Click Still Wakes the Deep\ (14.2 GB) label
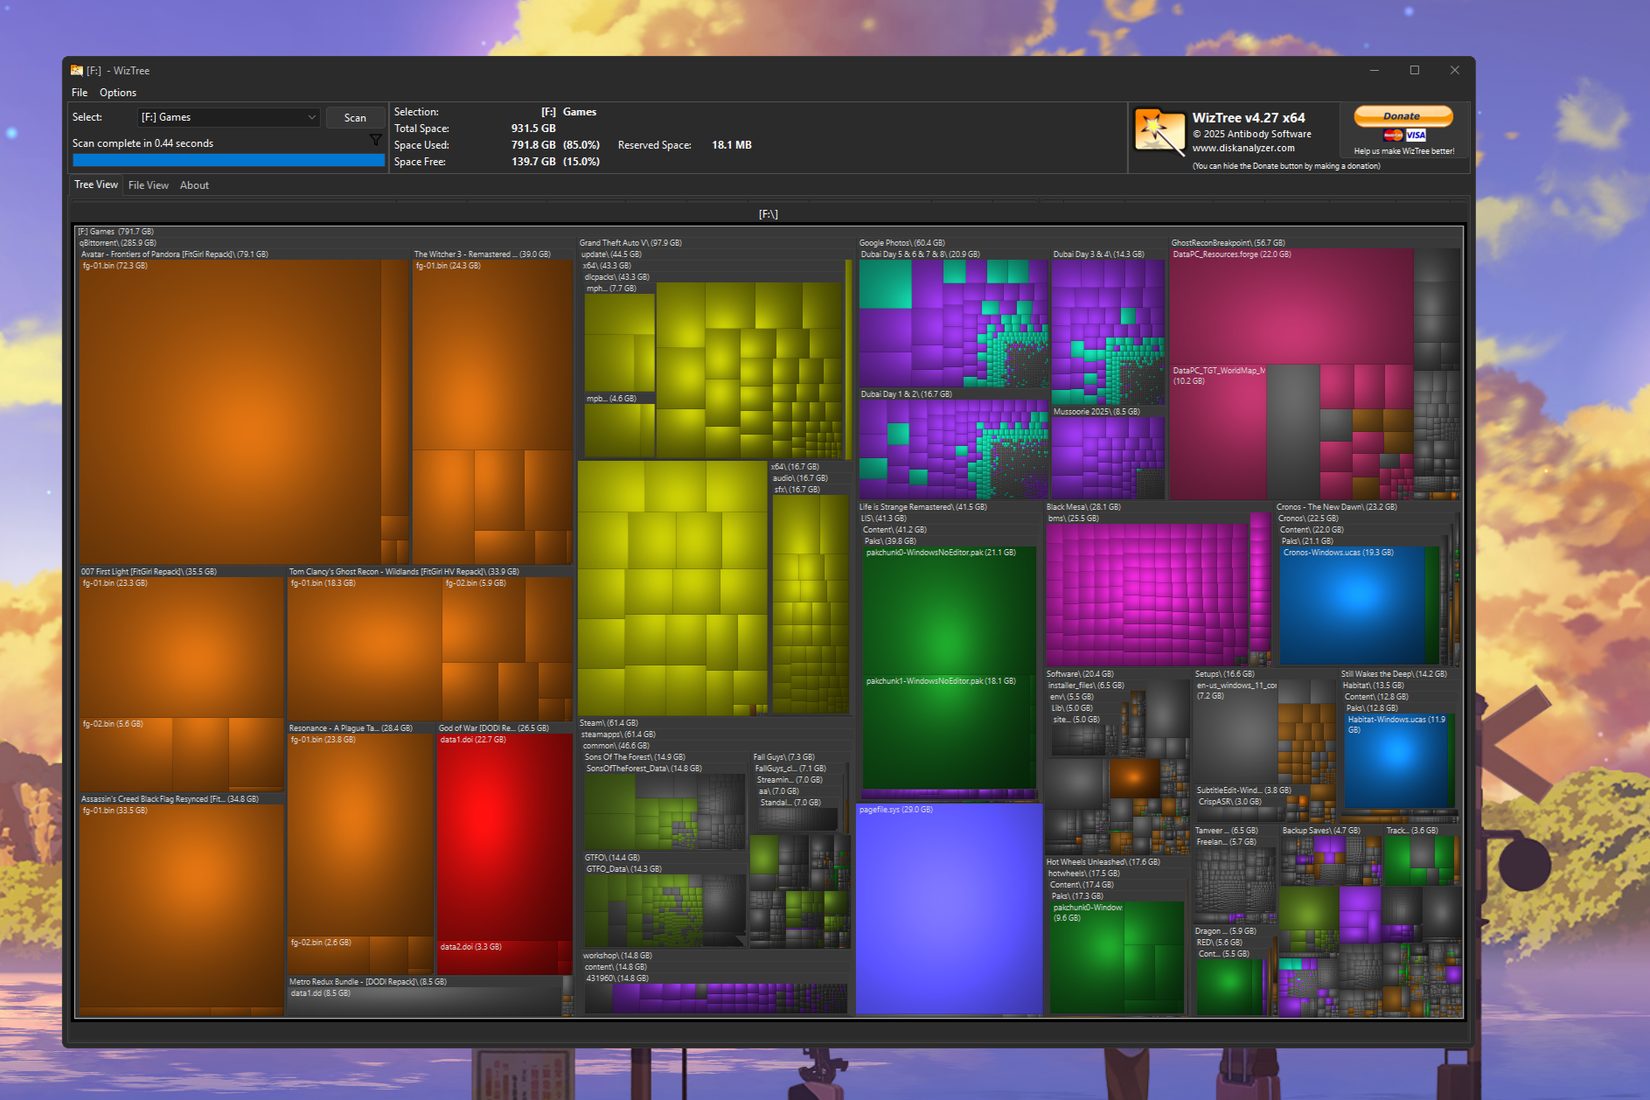The image size is (1650, 1100). [x=1394, y=674]
